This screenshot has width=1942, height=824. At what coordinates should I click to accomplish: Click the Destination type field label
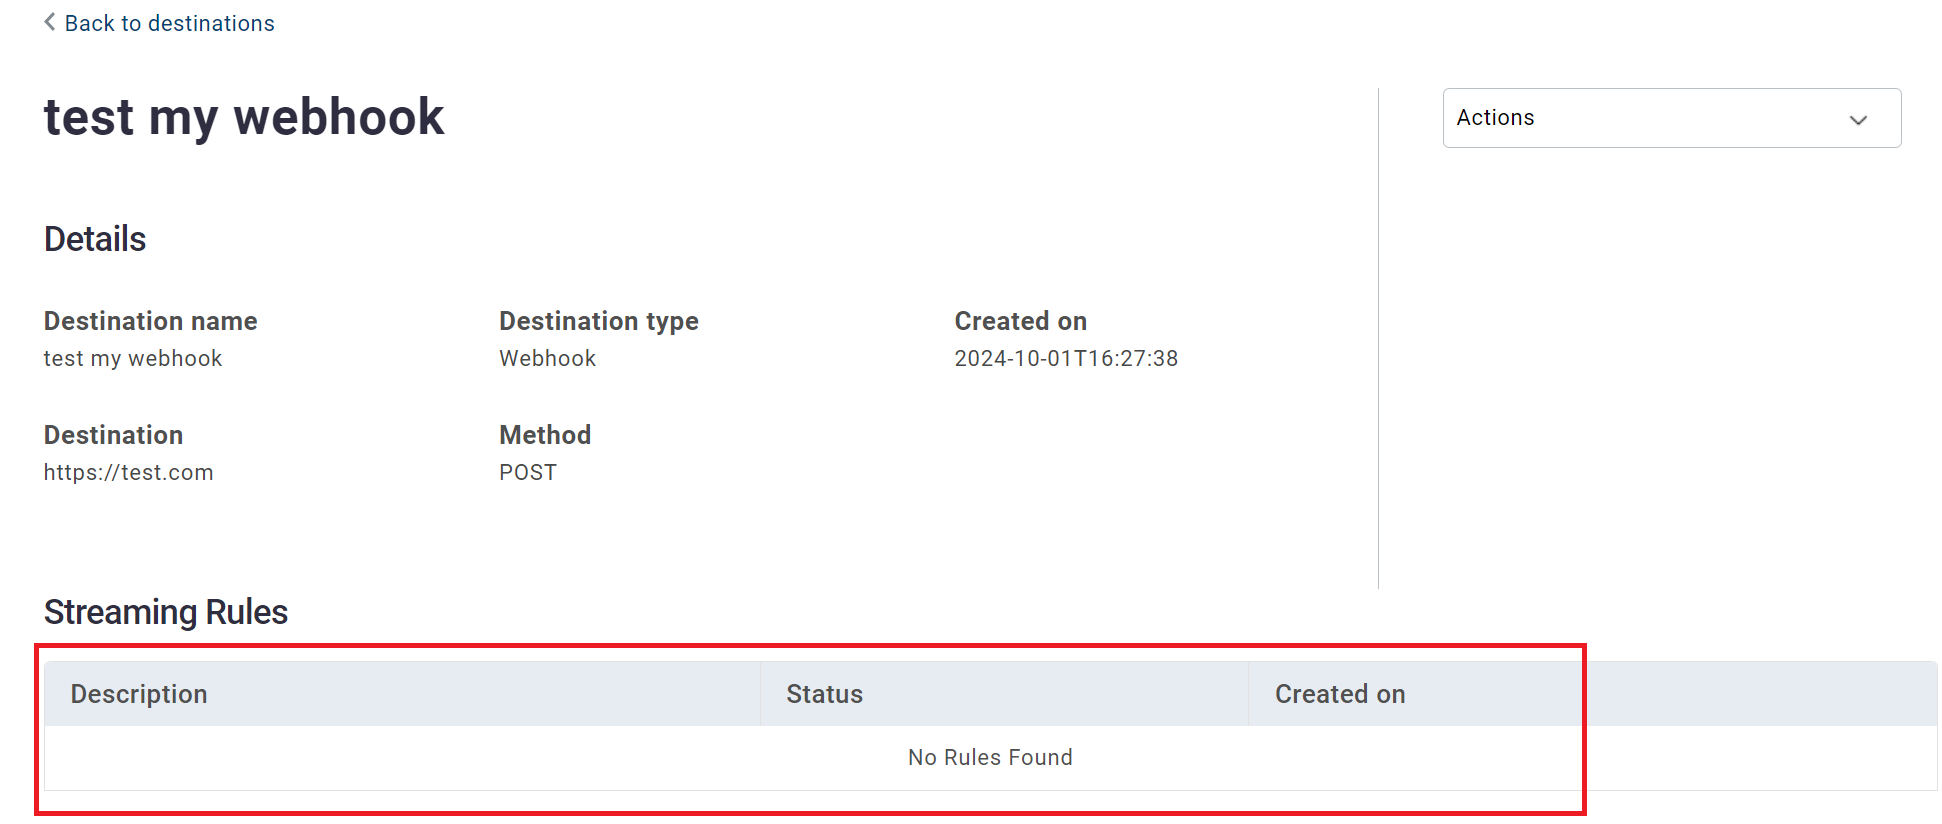point(598,321)
